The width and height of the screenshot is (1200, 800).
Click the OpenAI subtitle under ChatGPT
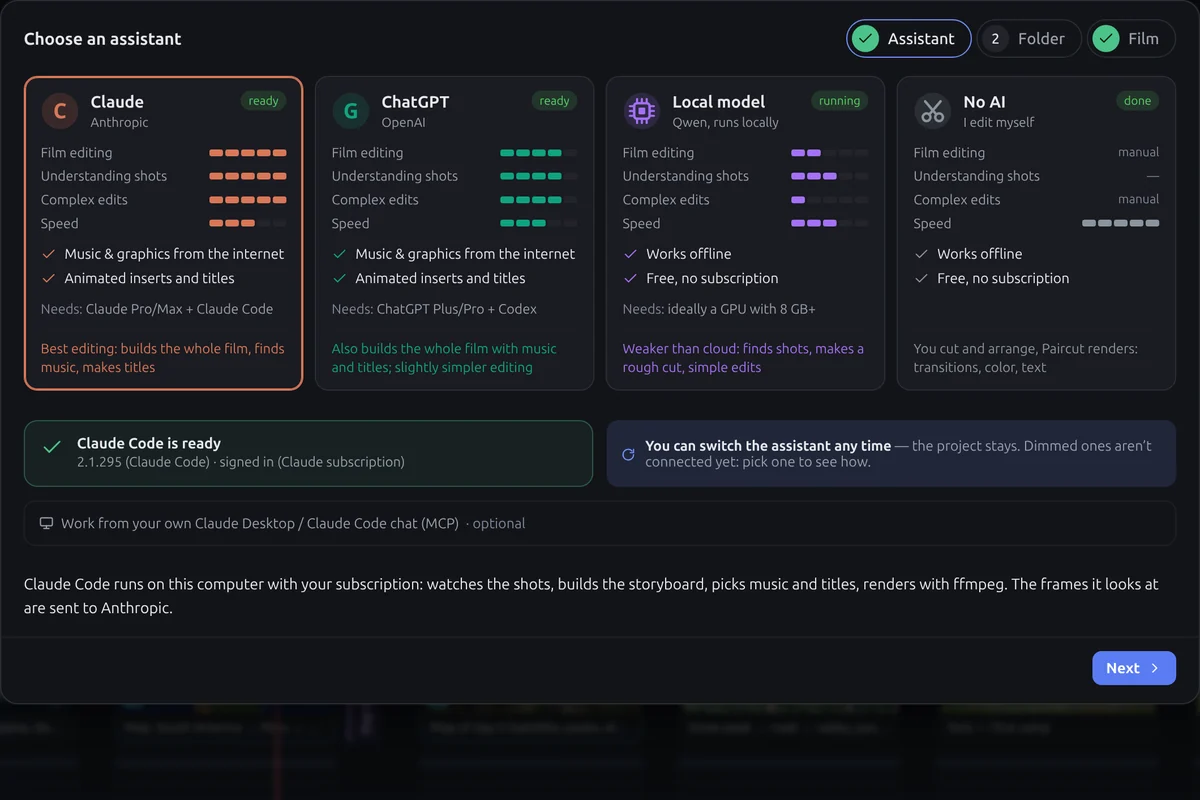point(404,122)
